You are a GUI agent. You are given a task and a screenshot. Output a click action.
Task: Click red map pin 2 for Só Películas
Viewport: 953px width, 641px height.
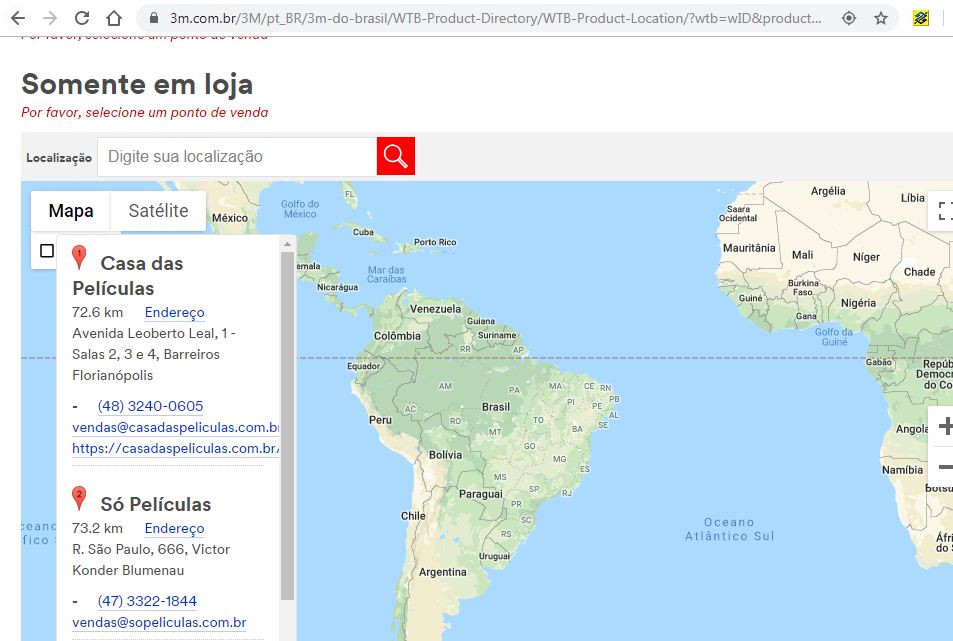click(x=80, y=498)
